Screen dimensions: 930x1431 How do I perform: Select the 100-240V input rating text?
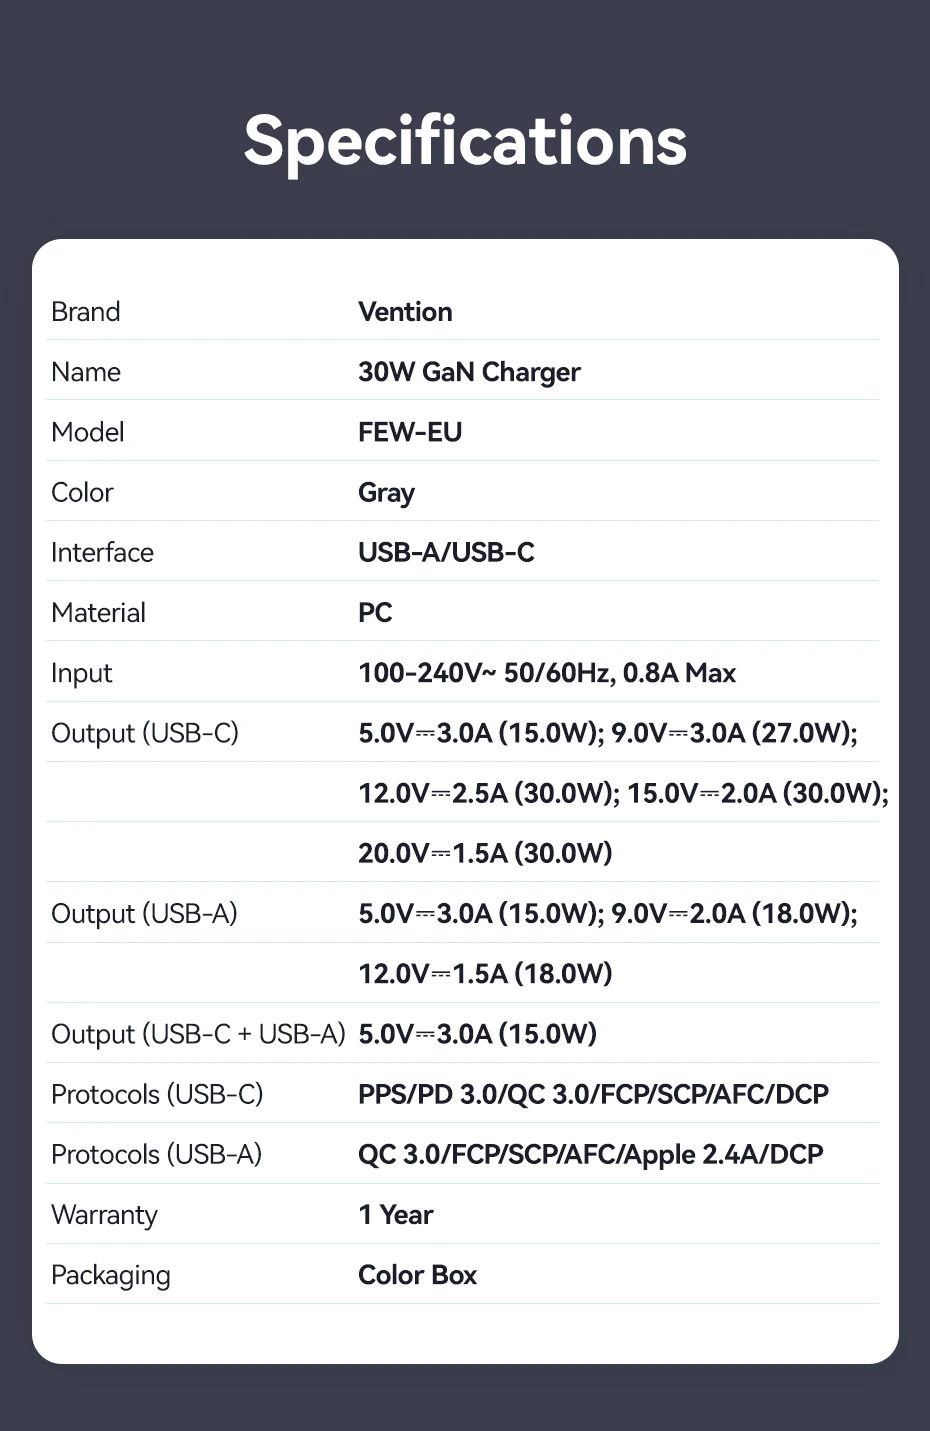tap(546, 673)
